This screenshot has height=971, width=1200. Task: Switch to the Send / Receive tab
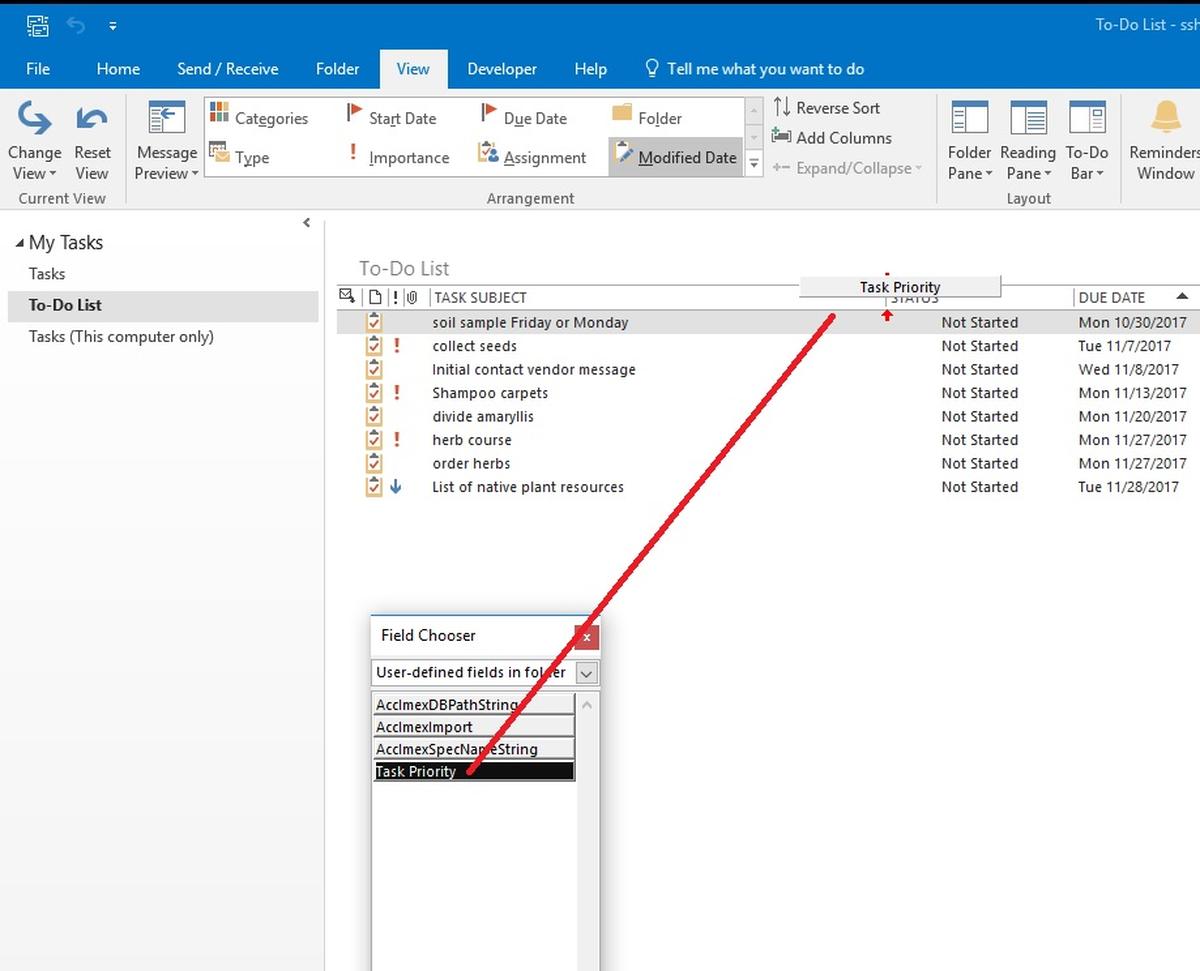coord(227,69)
